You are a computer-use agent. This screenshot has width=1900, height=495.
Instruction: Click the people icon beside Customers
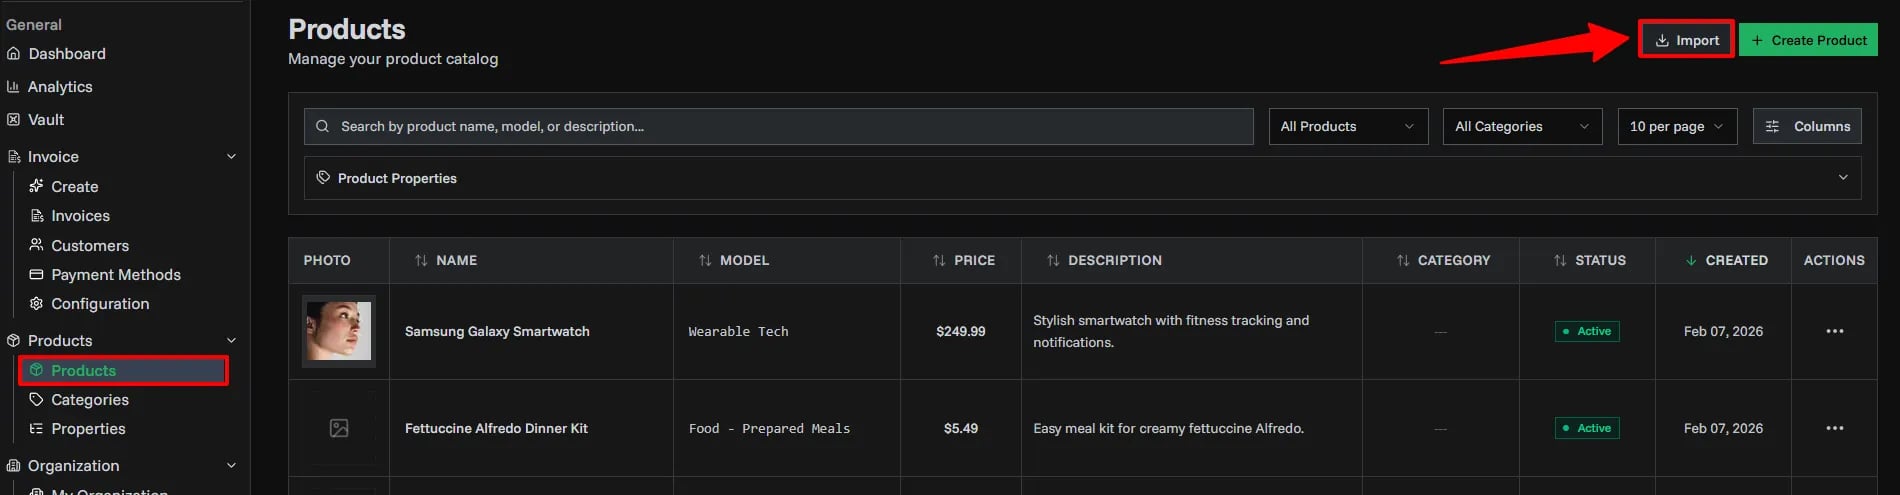point(36,245)
